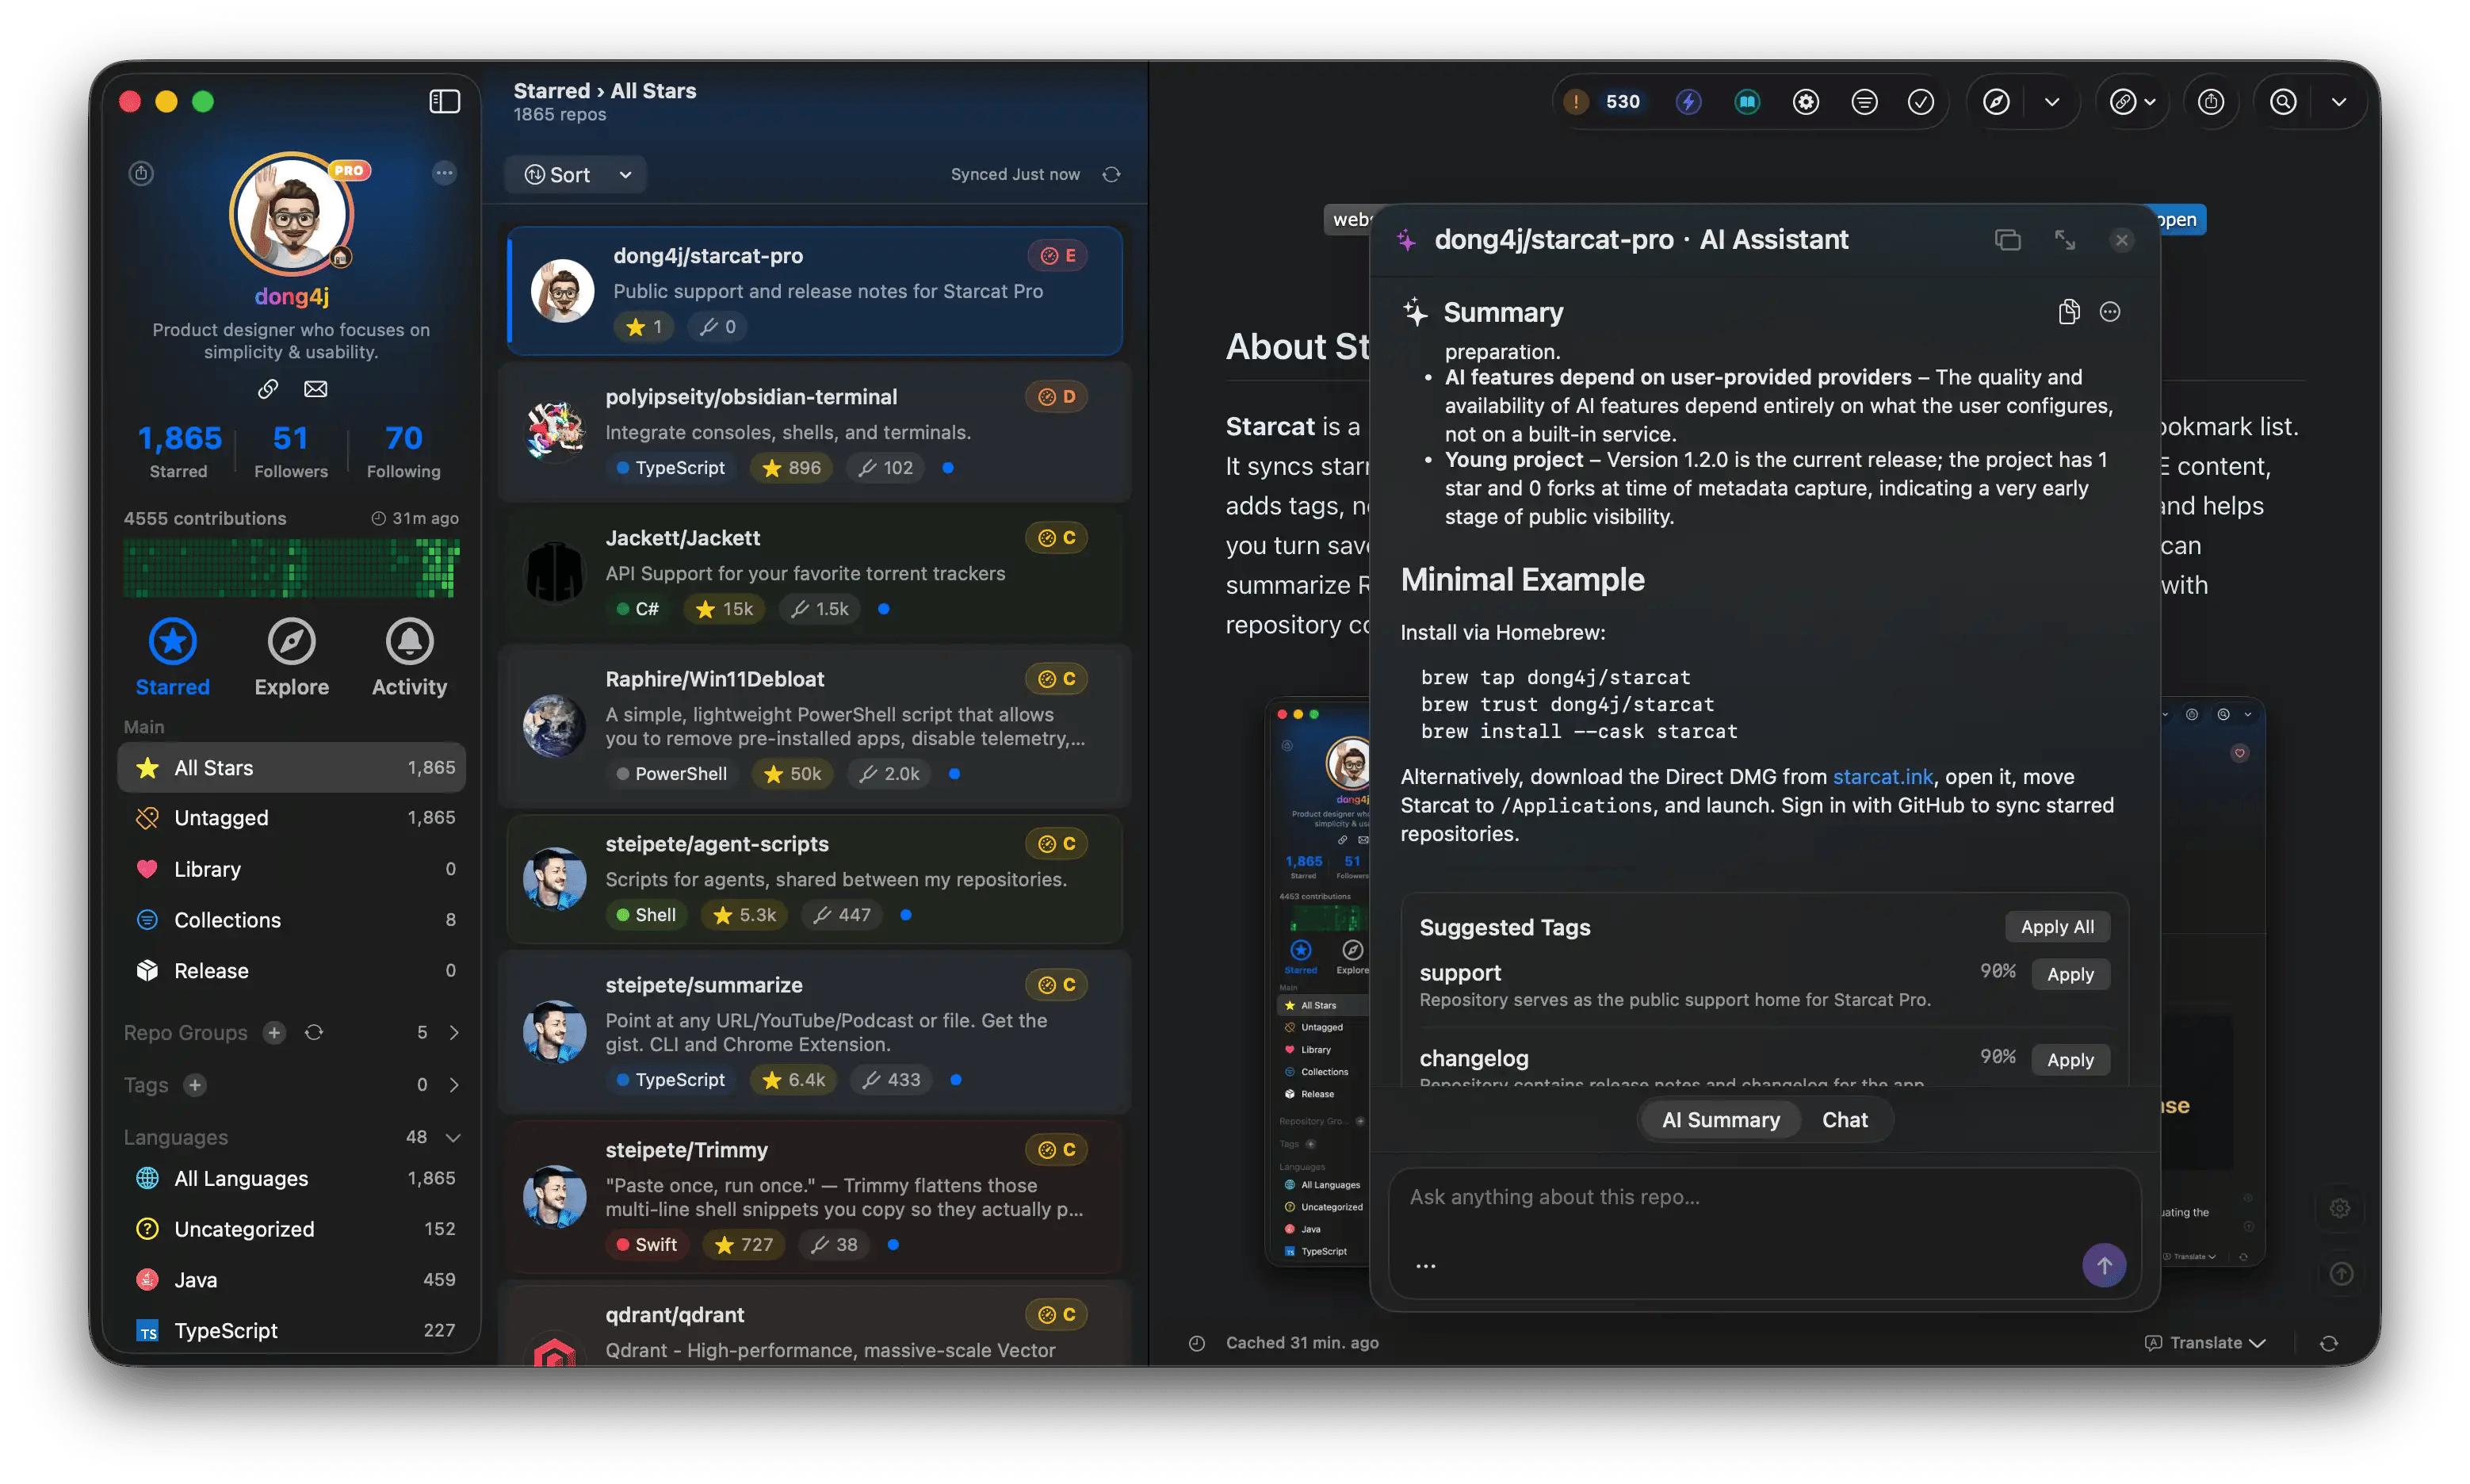Open Collections in sidebar
The image size is (2470, 1484).
[291, 920]
